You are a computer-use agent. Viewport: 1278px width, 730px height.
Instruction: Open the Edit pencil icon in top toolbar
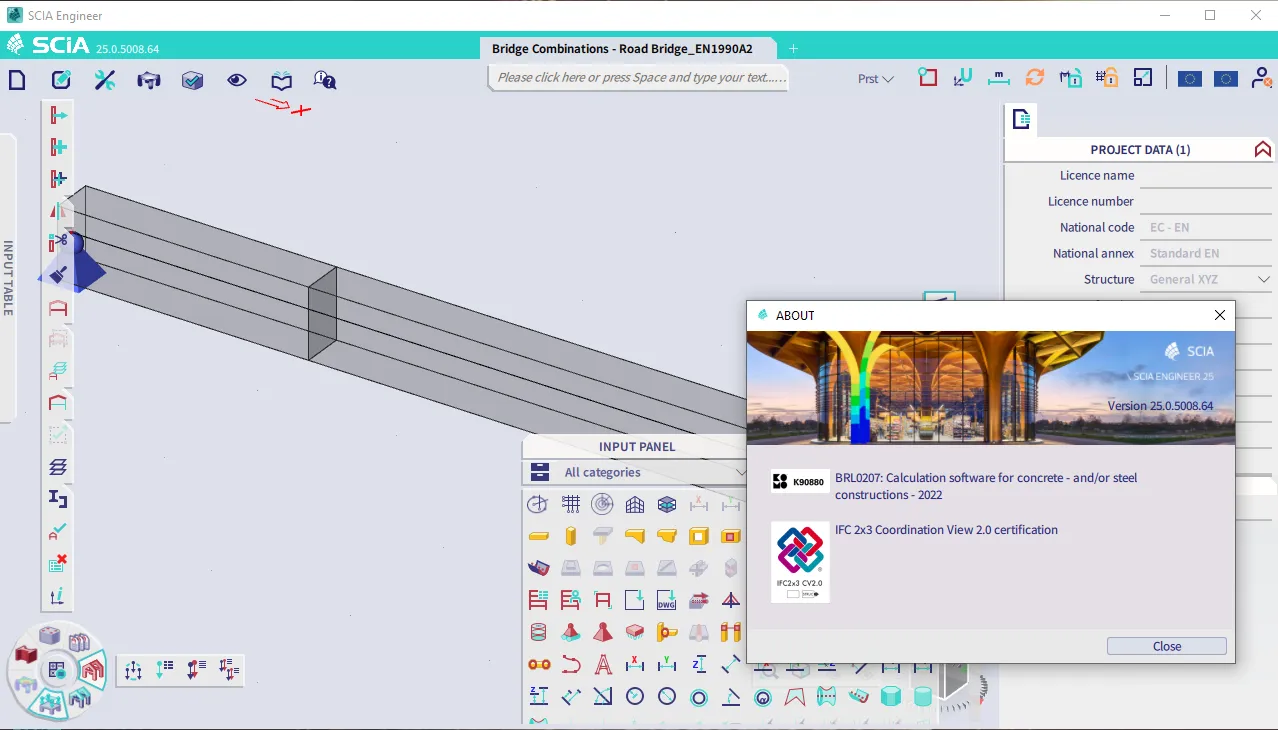pyautogui.click(x=61, y=80)
